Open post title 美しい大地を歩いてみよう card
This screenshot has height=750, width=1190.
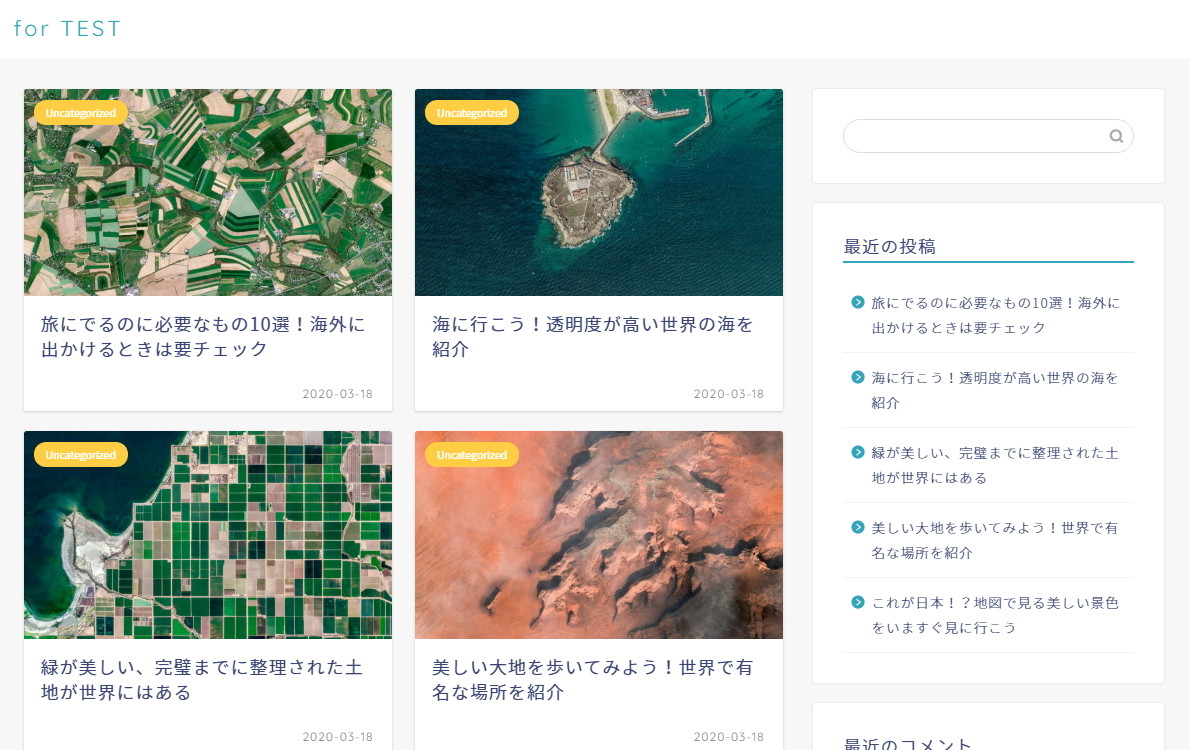593,680
